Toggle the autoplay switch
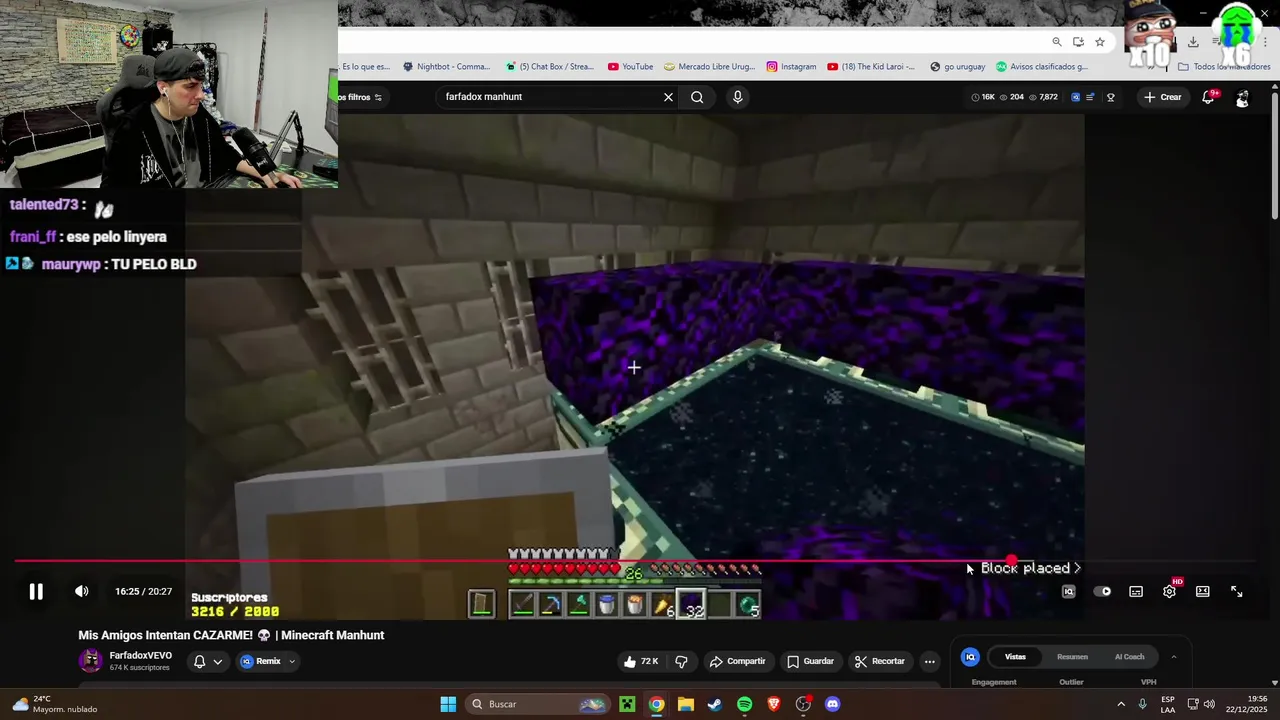The width and height of the screenshot is (1280, 720). click(1102, 591)
